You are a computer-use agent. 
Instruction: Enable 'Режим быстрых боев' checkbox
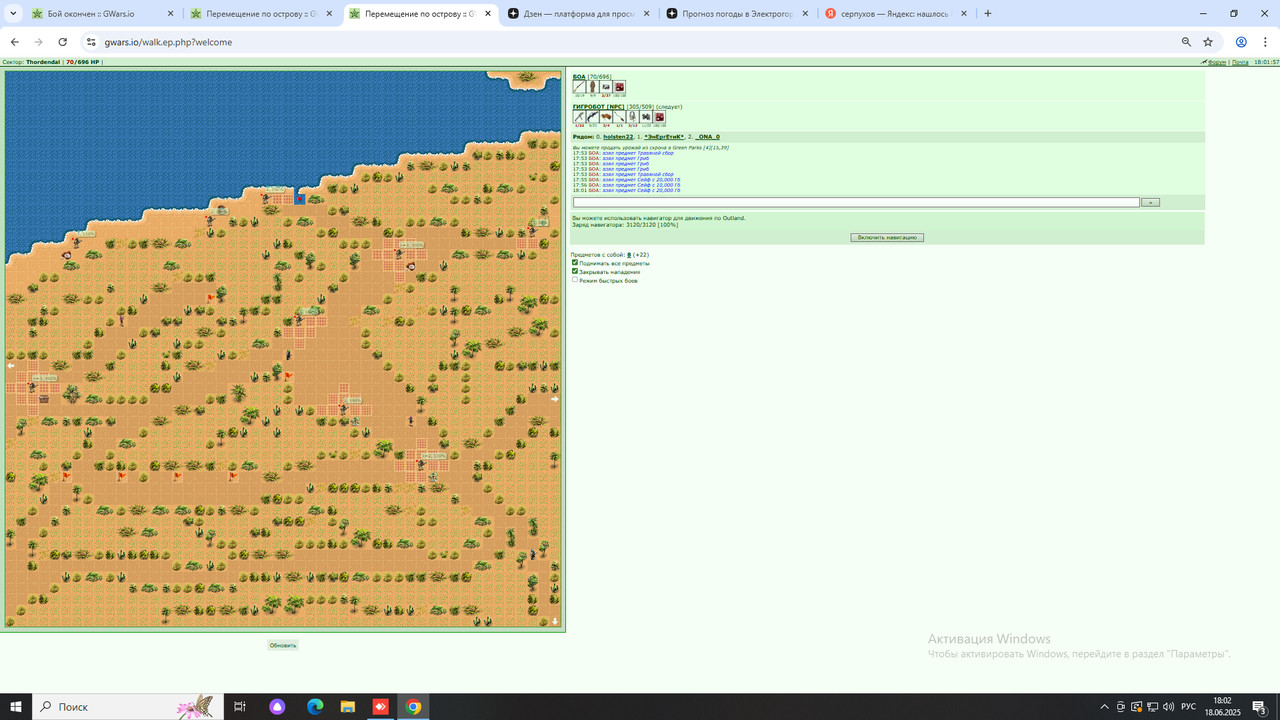575,280
